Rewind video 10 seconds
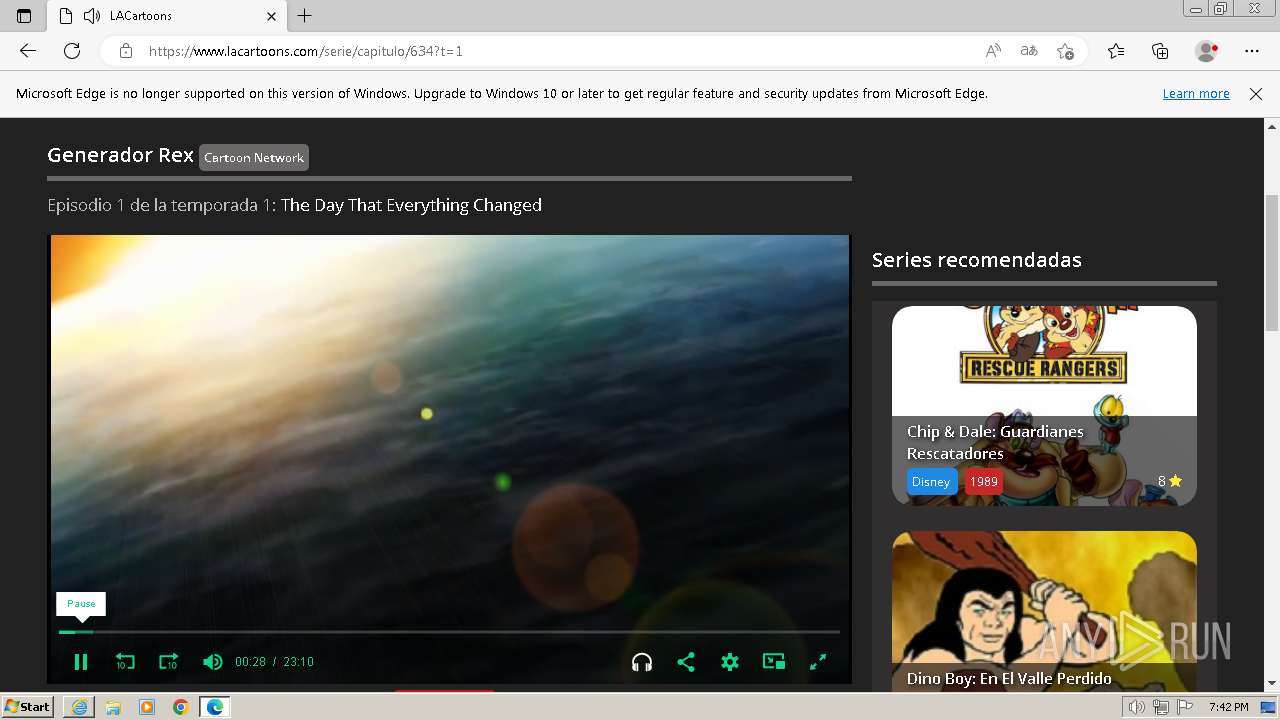 coord(125,662)
